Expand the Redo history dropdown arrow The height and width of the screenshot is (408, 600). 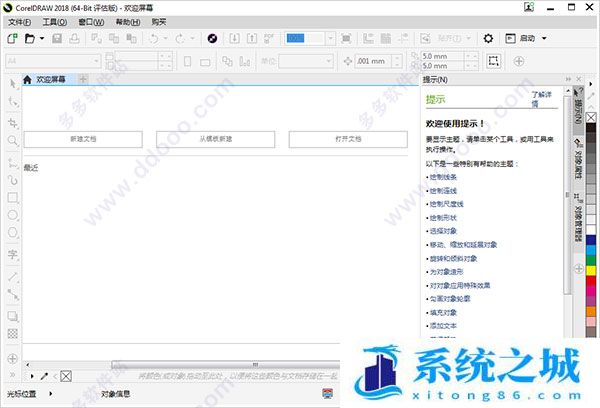tap(192, 38)
